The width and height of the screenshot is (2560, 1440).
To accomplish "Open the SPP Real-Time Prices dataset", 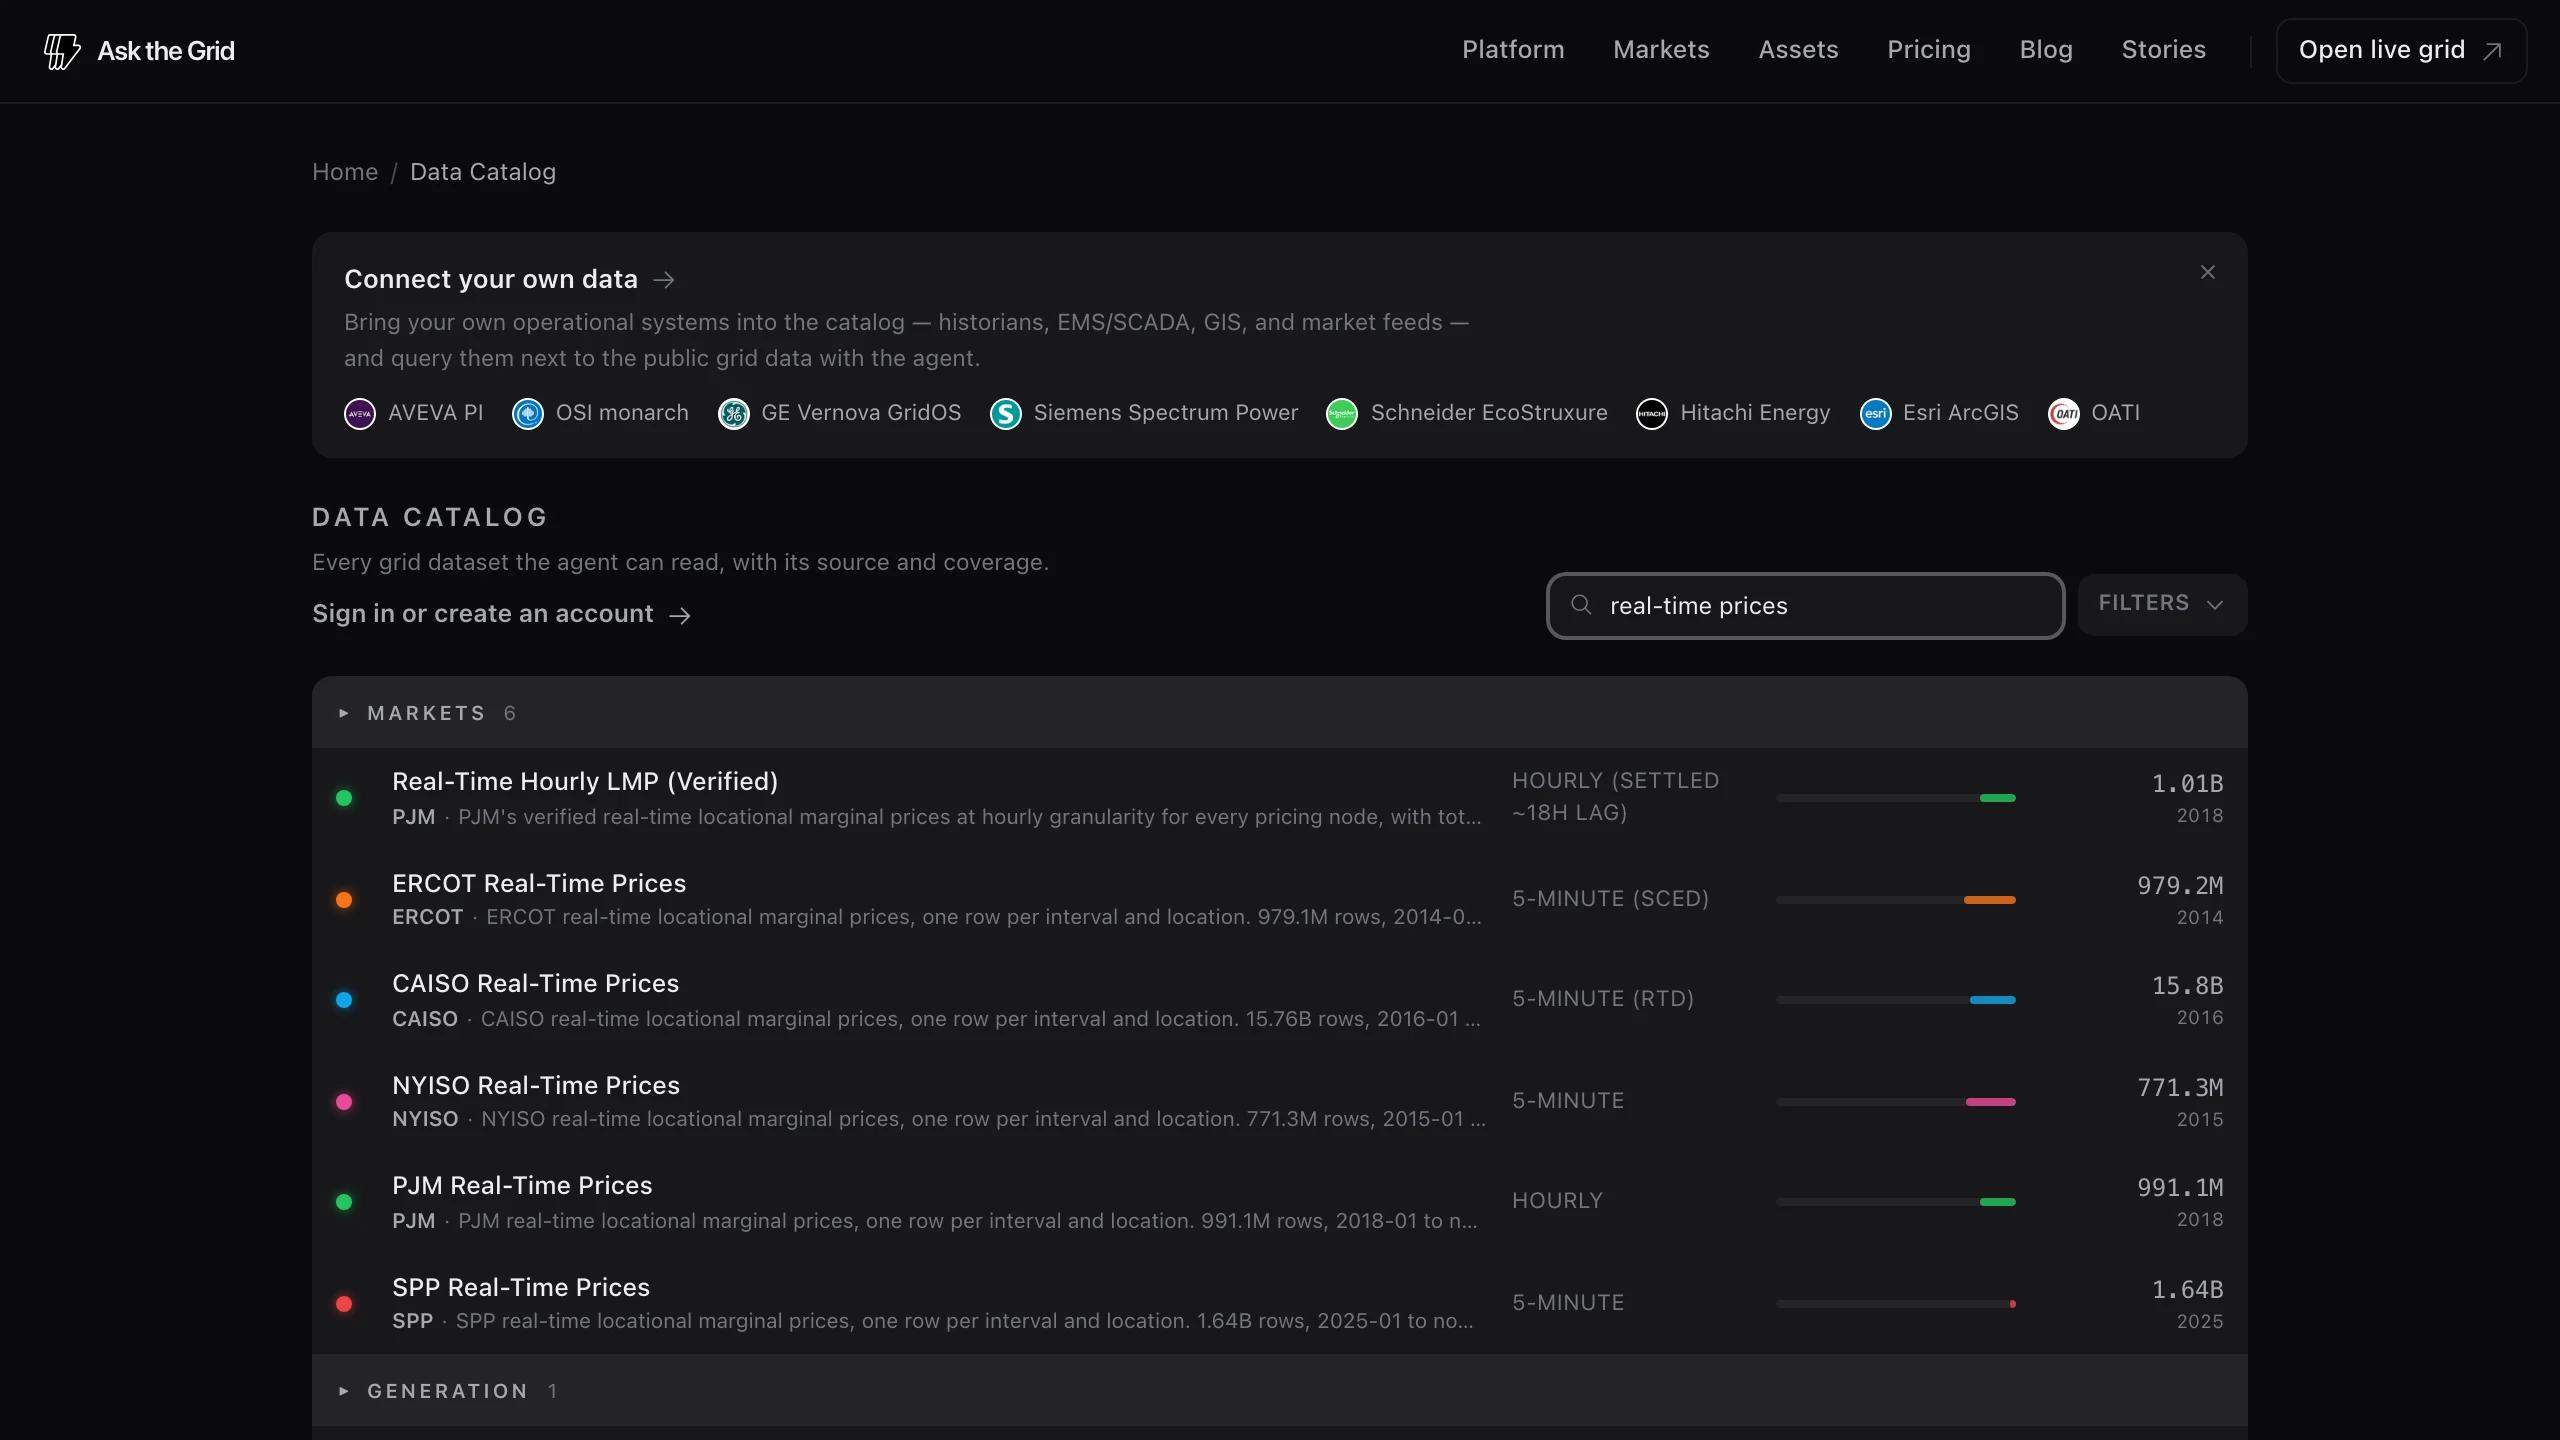I will coord(1279,1304).
